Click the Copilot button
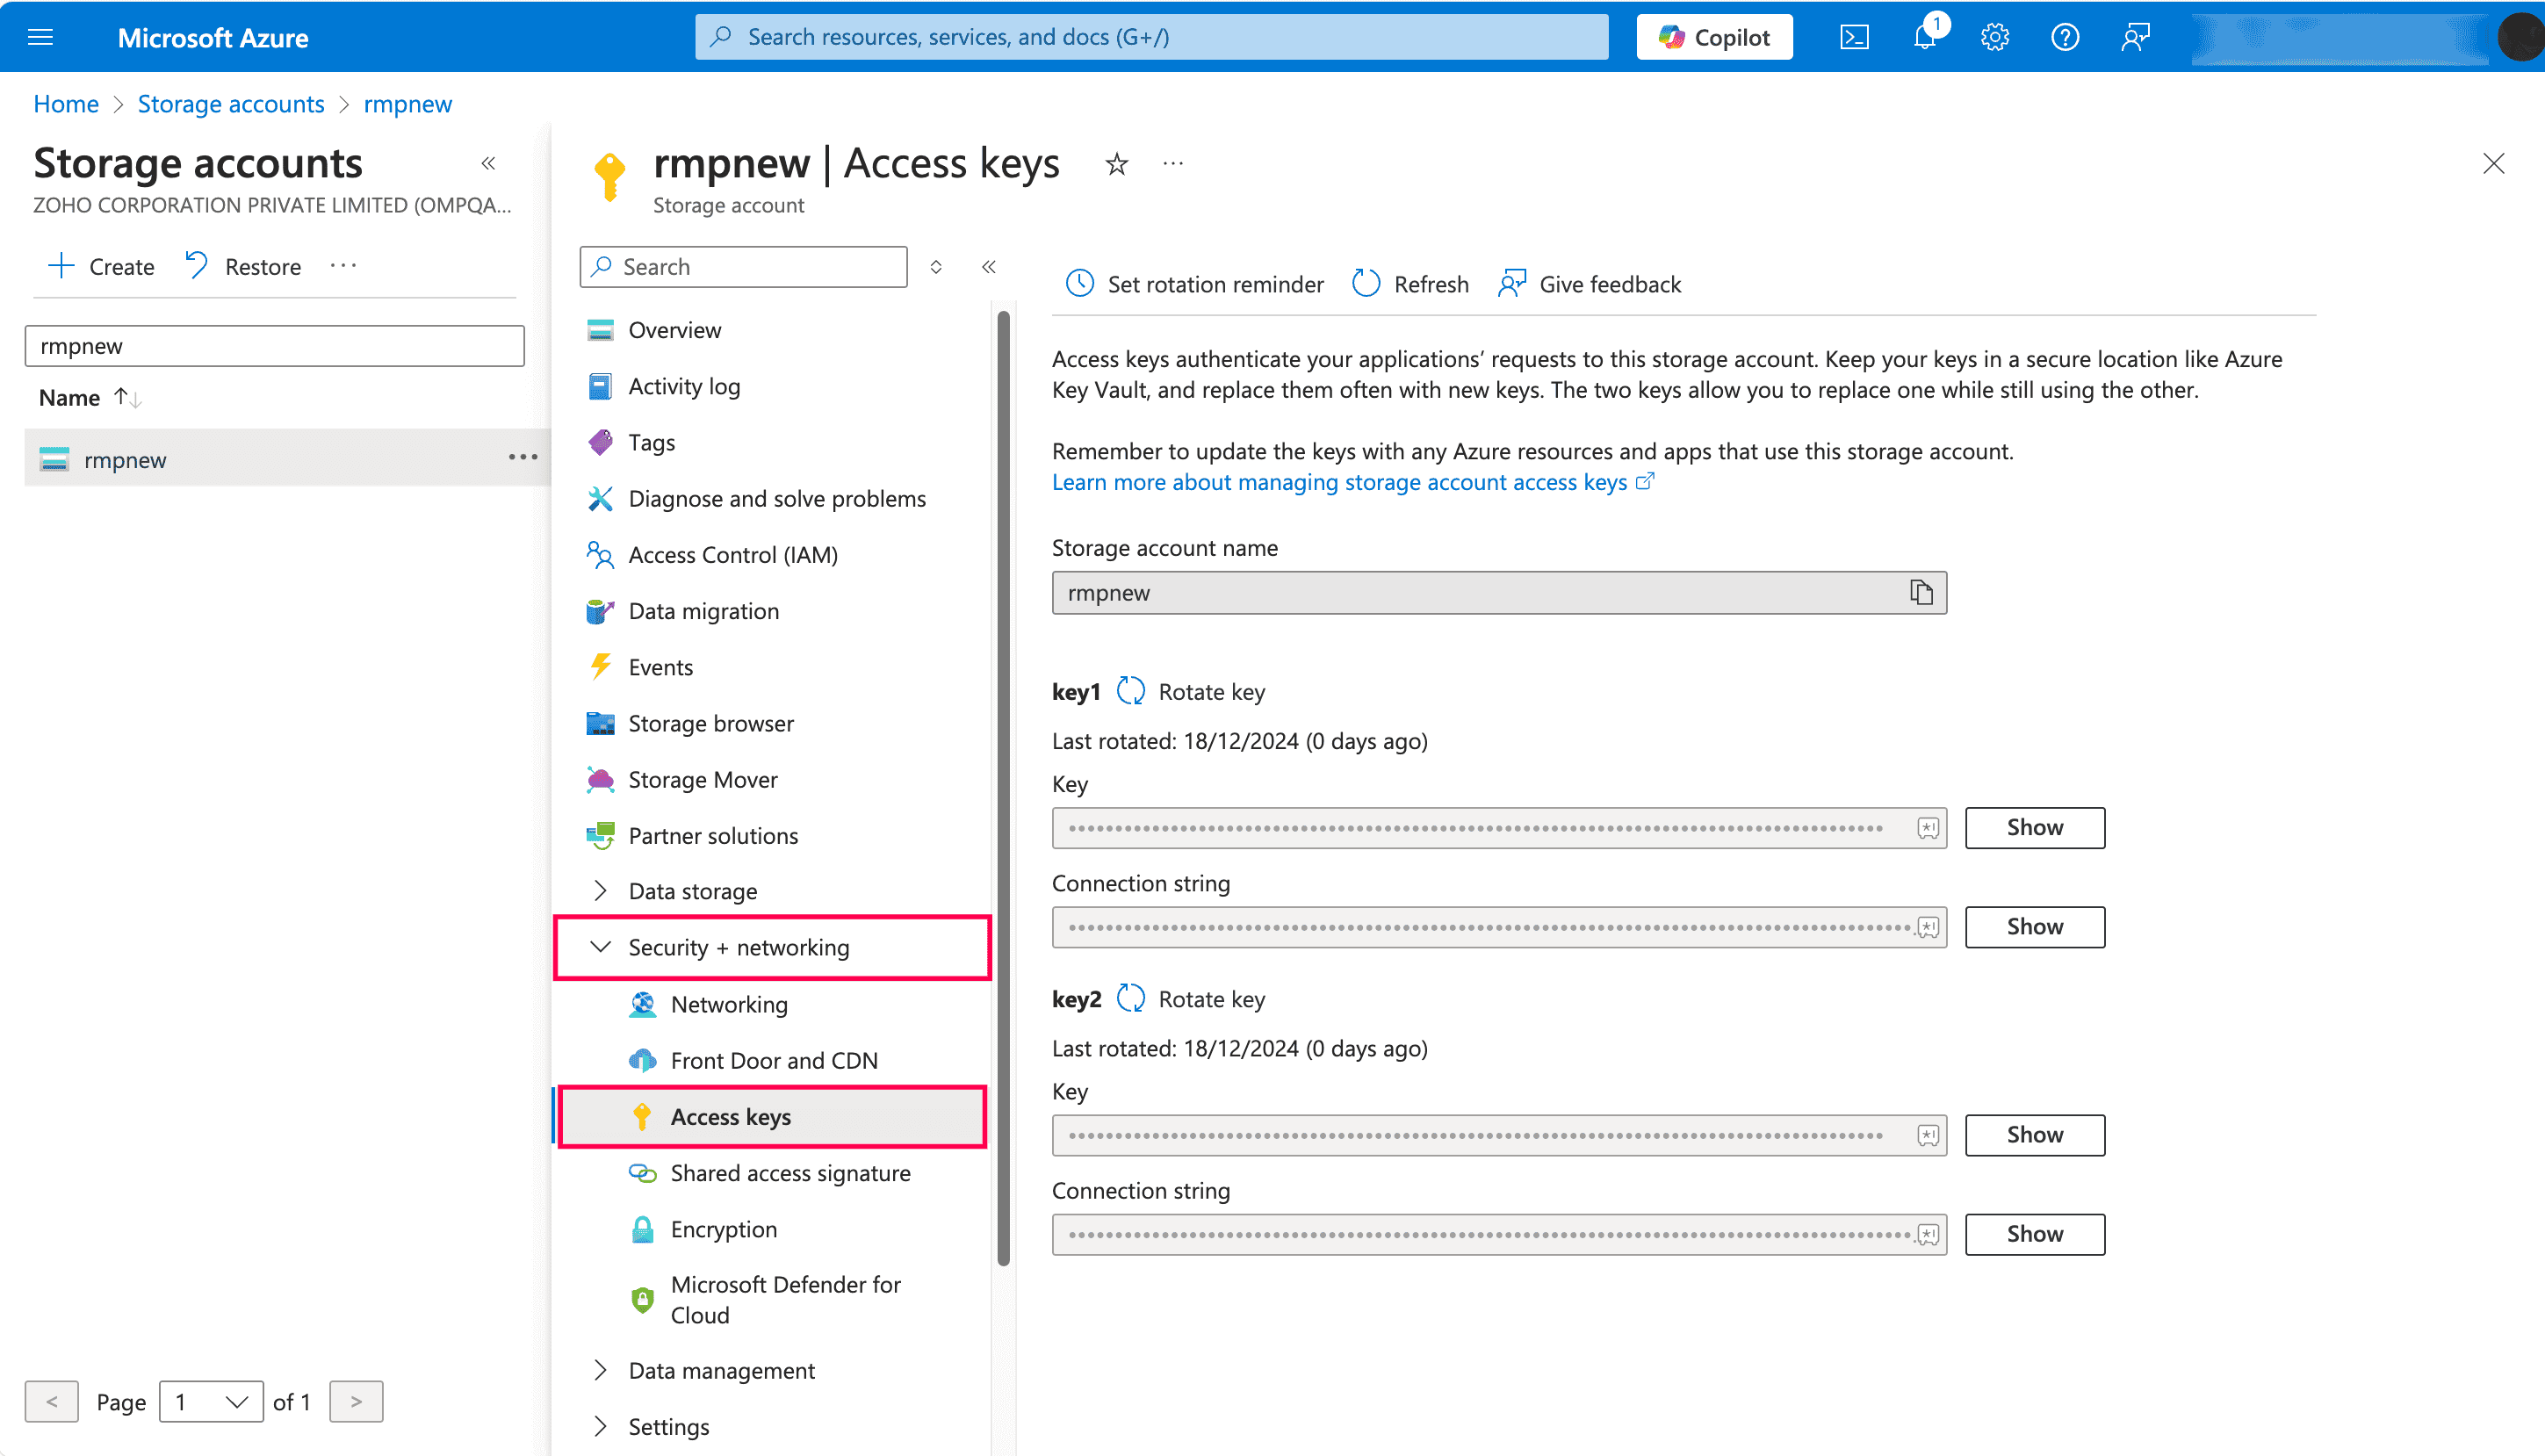Screen dimensions: 2545x1456 1714,37
